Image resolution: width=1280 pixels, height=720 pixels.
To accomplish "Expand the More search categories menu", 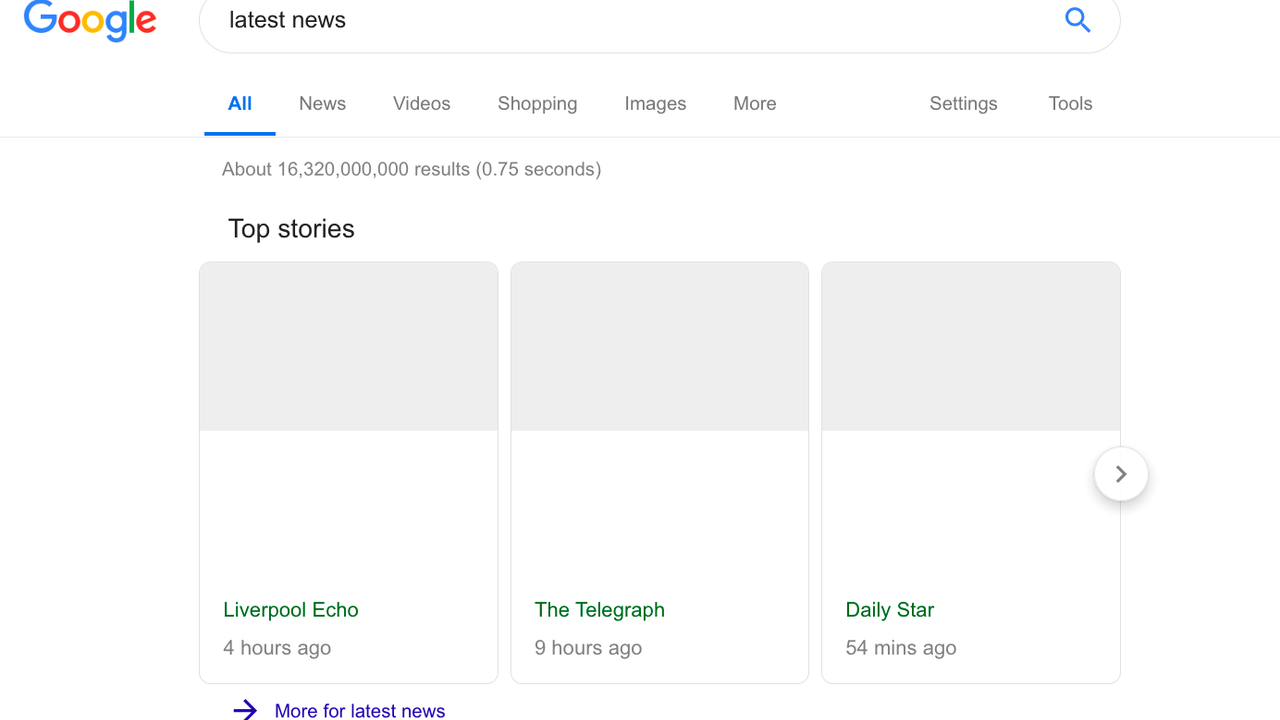I will coord(754,104).
